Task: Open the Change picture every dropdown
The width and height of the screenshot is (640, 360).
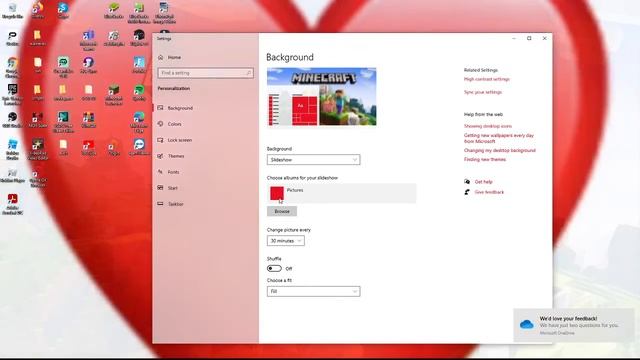Action: (286, 241)
